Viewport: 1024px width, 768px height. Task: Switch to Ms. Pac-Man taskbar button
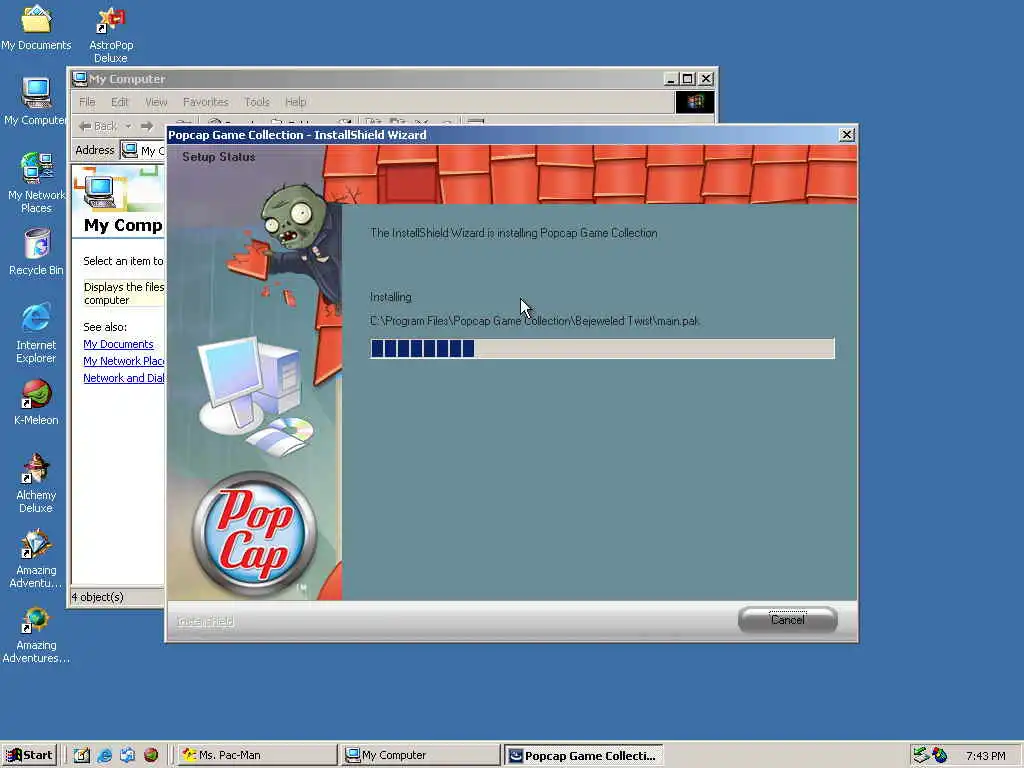pyautogui.click(x=257, y=755)
